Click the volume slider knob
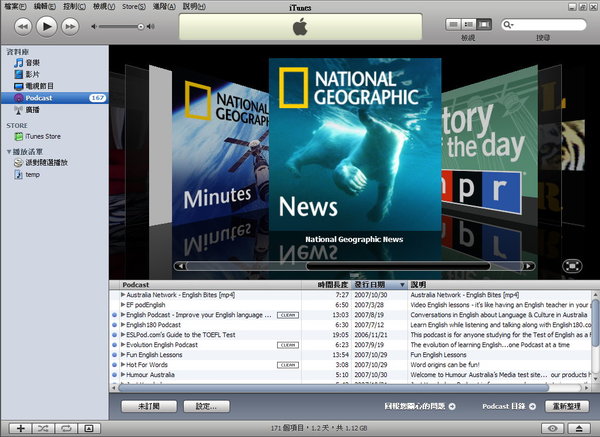The height and width of the screenshot is (437, 600). click(141, 26)
